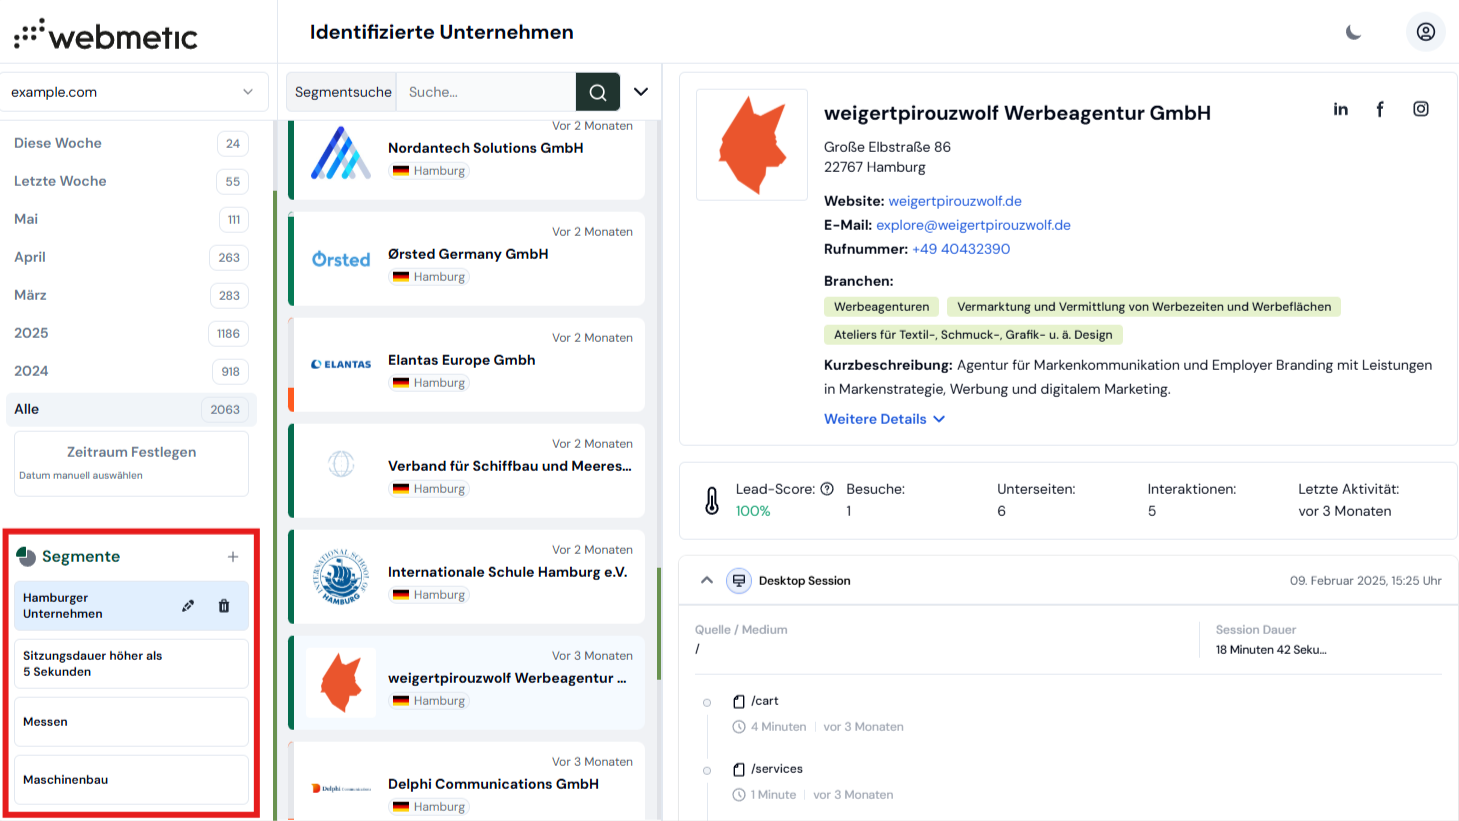
Task: Select 2025 time filter
Action: click(131, 333)
